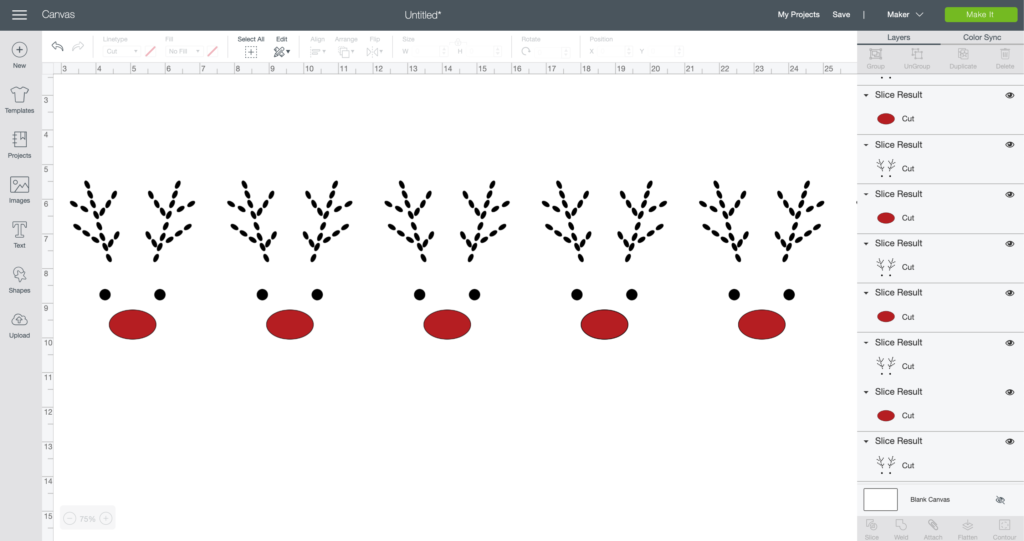Duplicate the selected layer
1024x541 pixels.
coord(963,57)
